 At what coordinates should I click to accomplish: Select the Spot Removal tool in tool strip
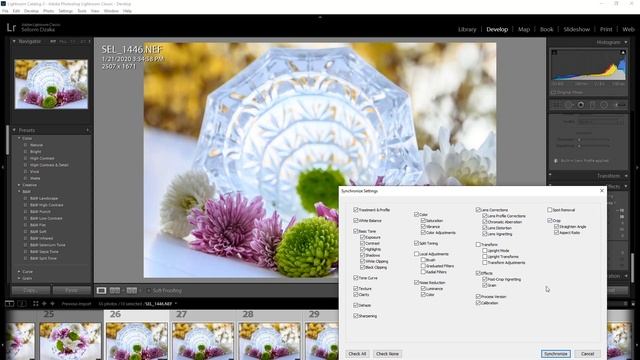pos(569,105)
